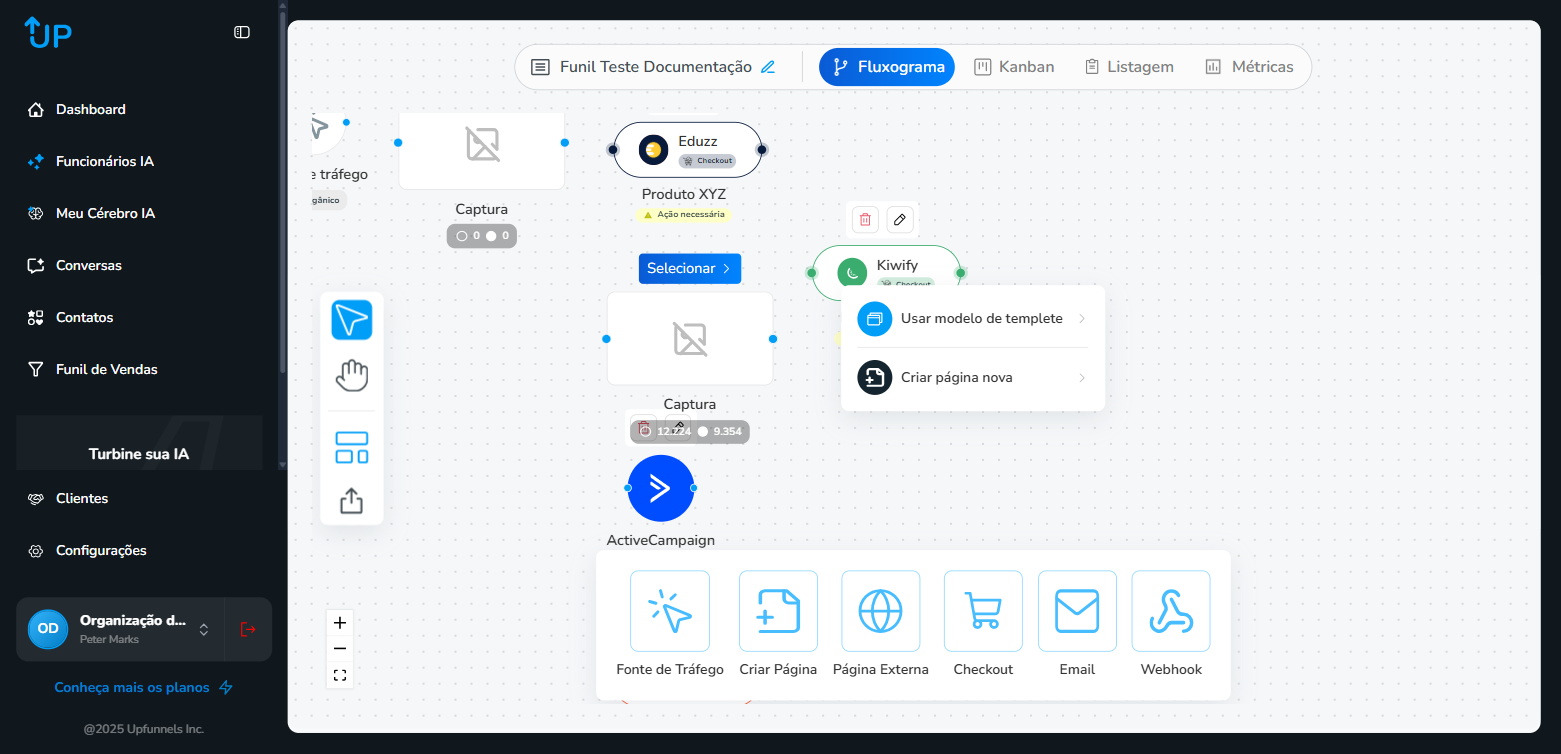The width and height of the screenshot is (1561, 754).
Task: Click the export share icon
Action: click(351, 500)
